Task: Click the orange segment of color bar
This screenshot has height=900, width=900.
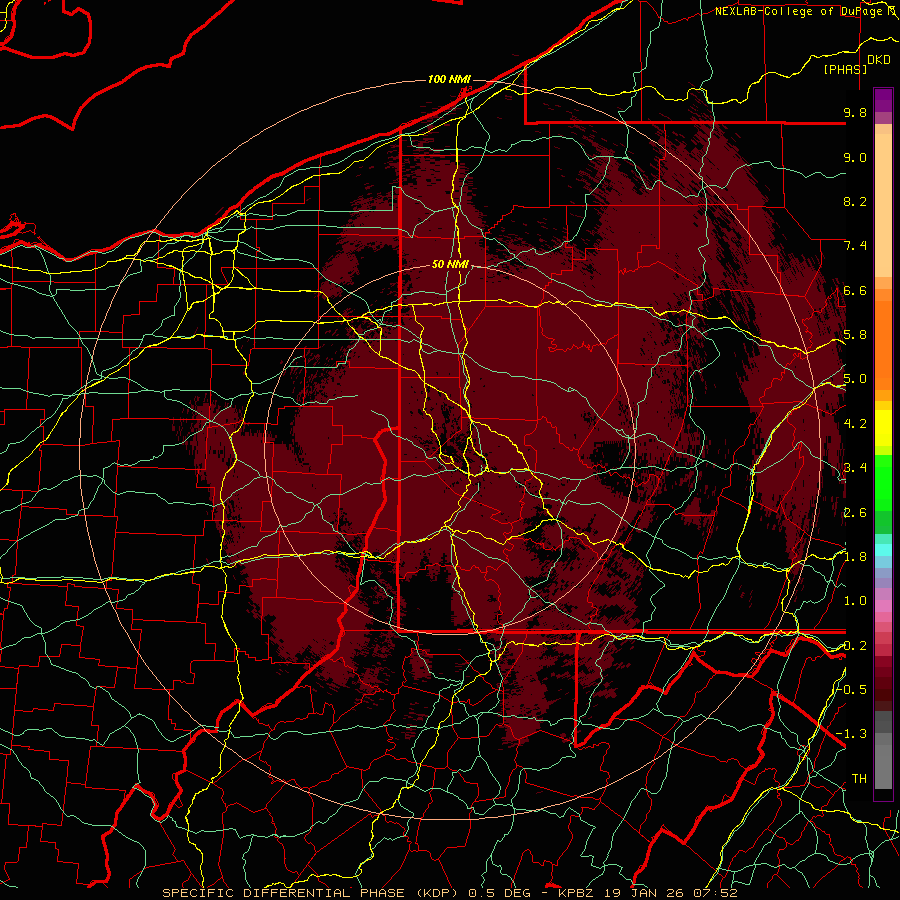Action: [x=883, y=344]
